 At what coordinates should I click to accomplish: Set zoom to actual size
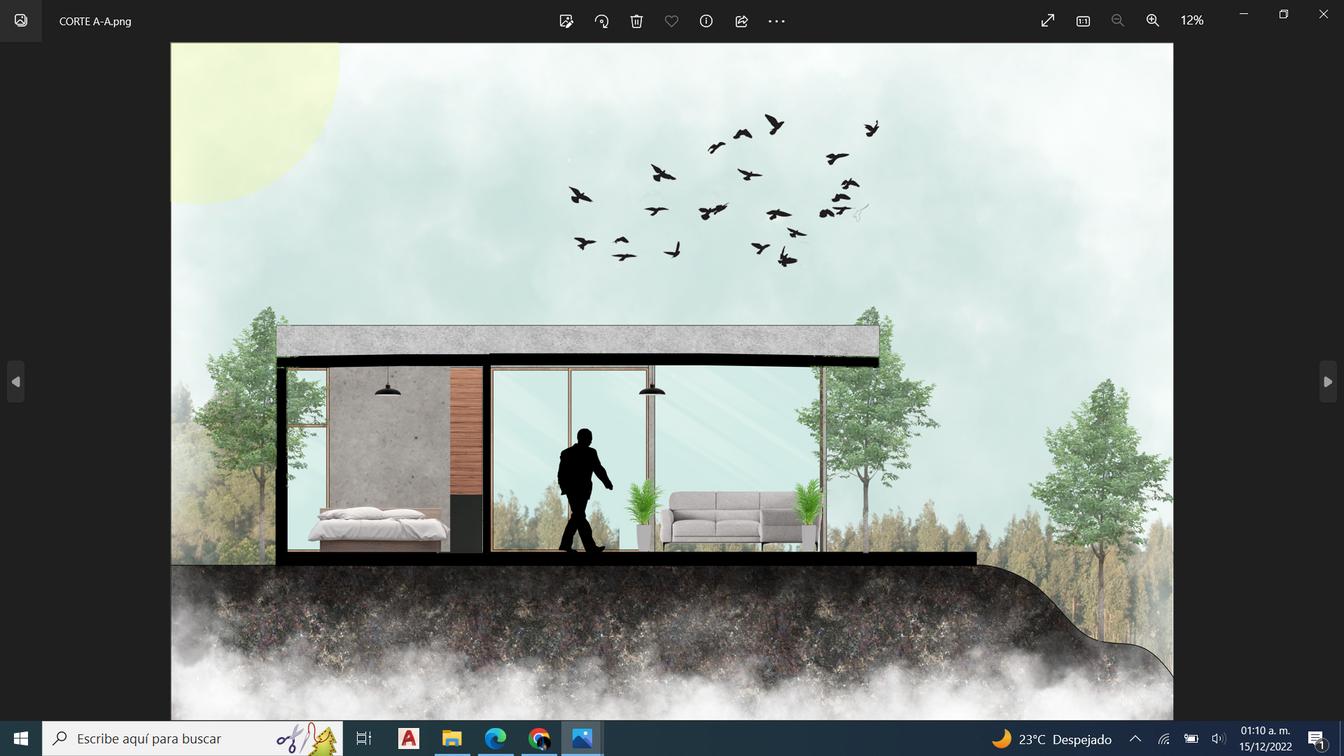[1082, 20]
